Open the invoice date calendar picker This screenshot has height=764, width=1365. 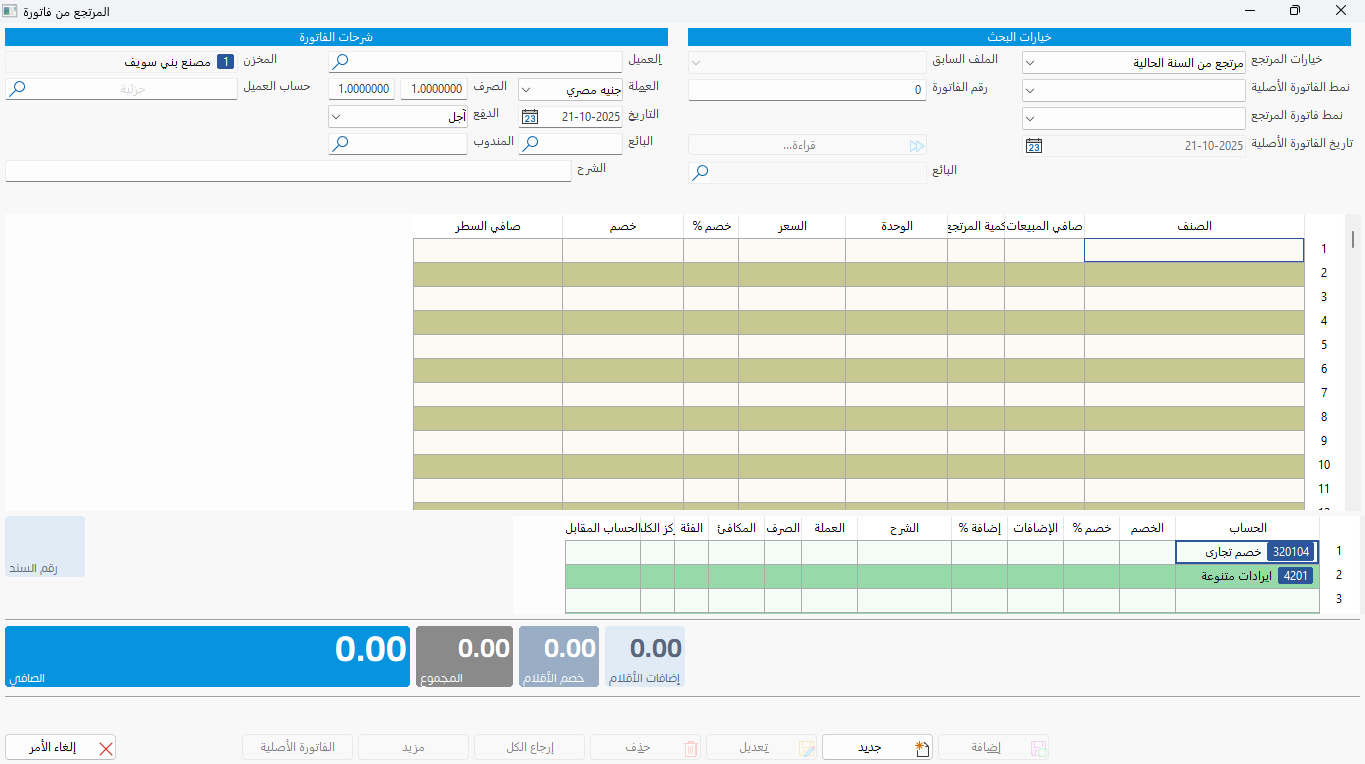[530, 117]
